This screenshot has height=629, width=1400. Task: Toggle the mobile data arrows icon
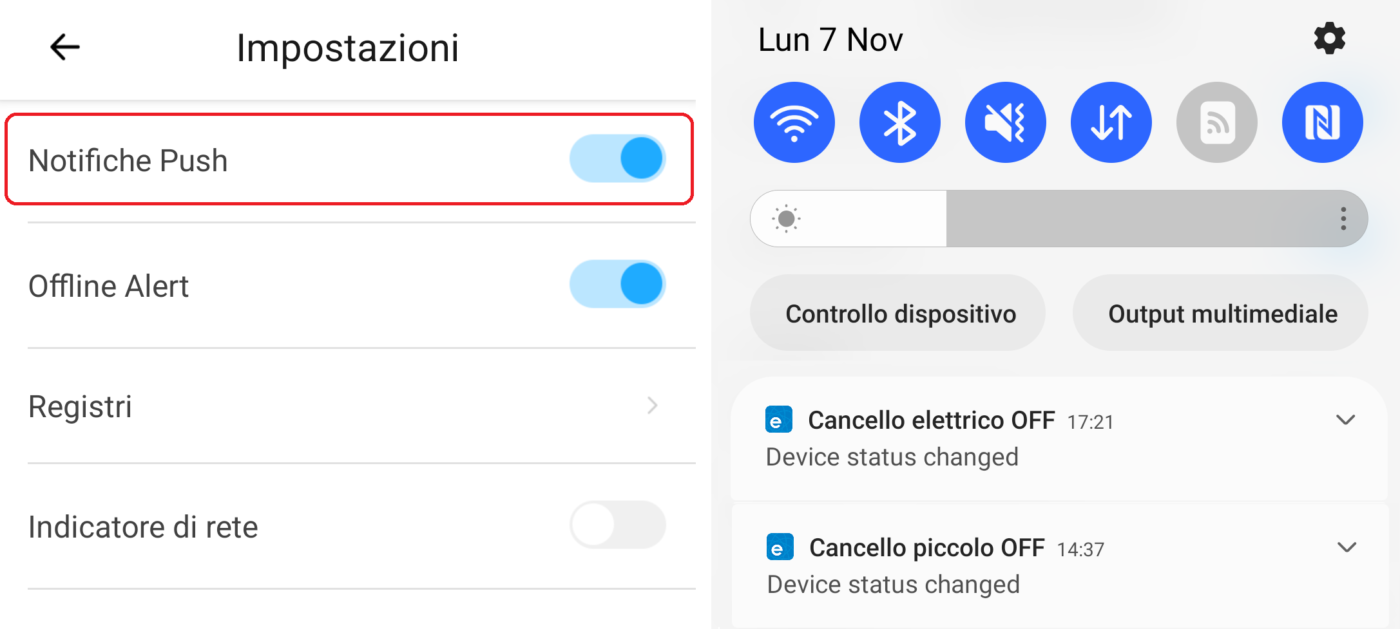click(1111, 122)
